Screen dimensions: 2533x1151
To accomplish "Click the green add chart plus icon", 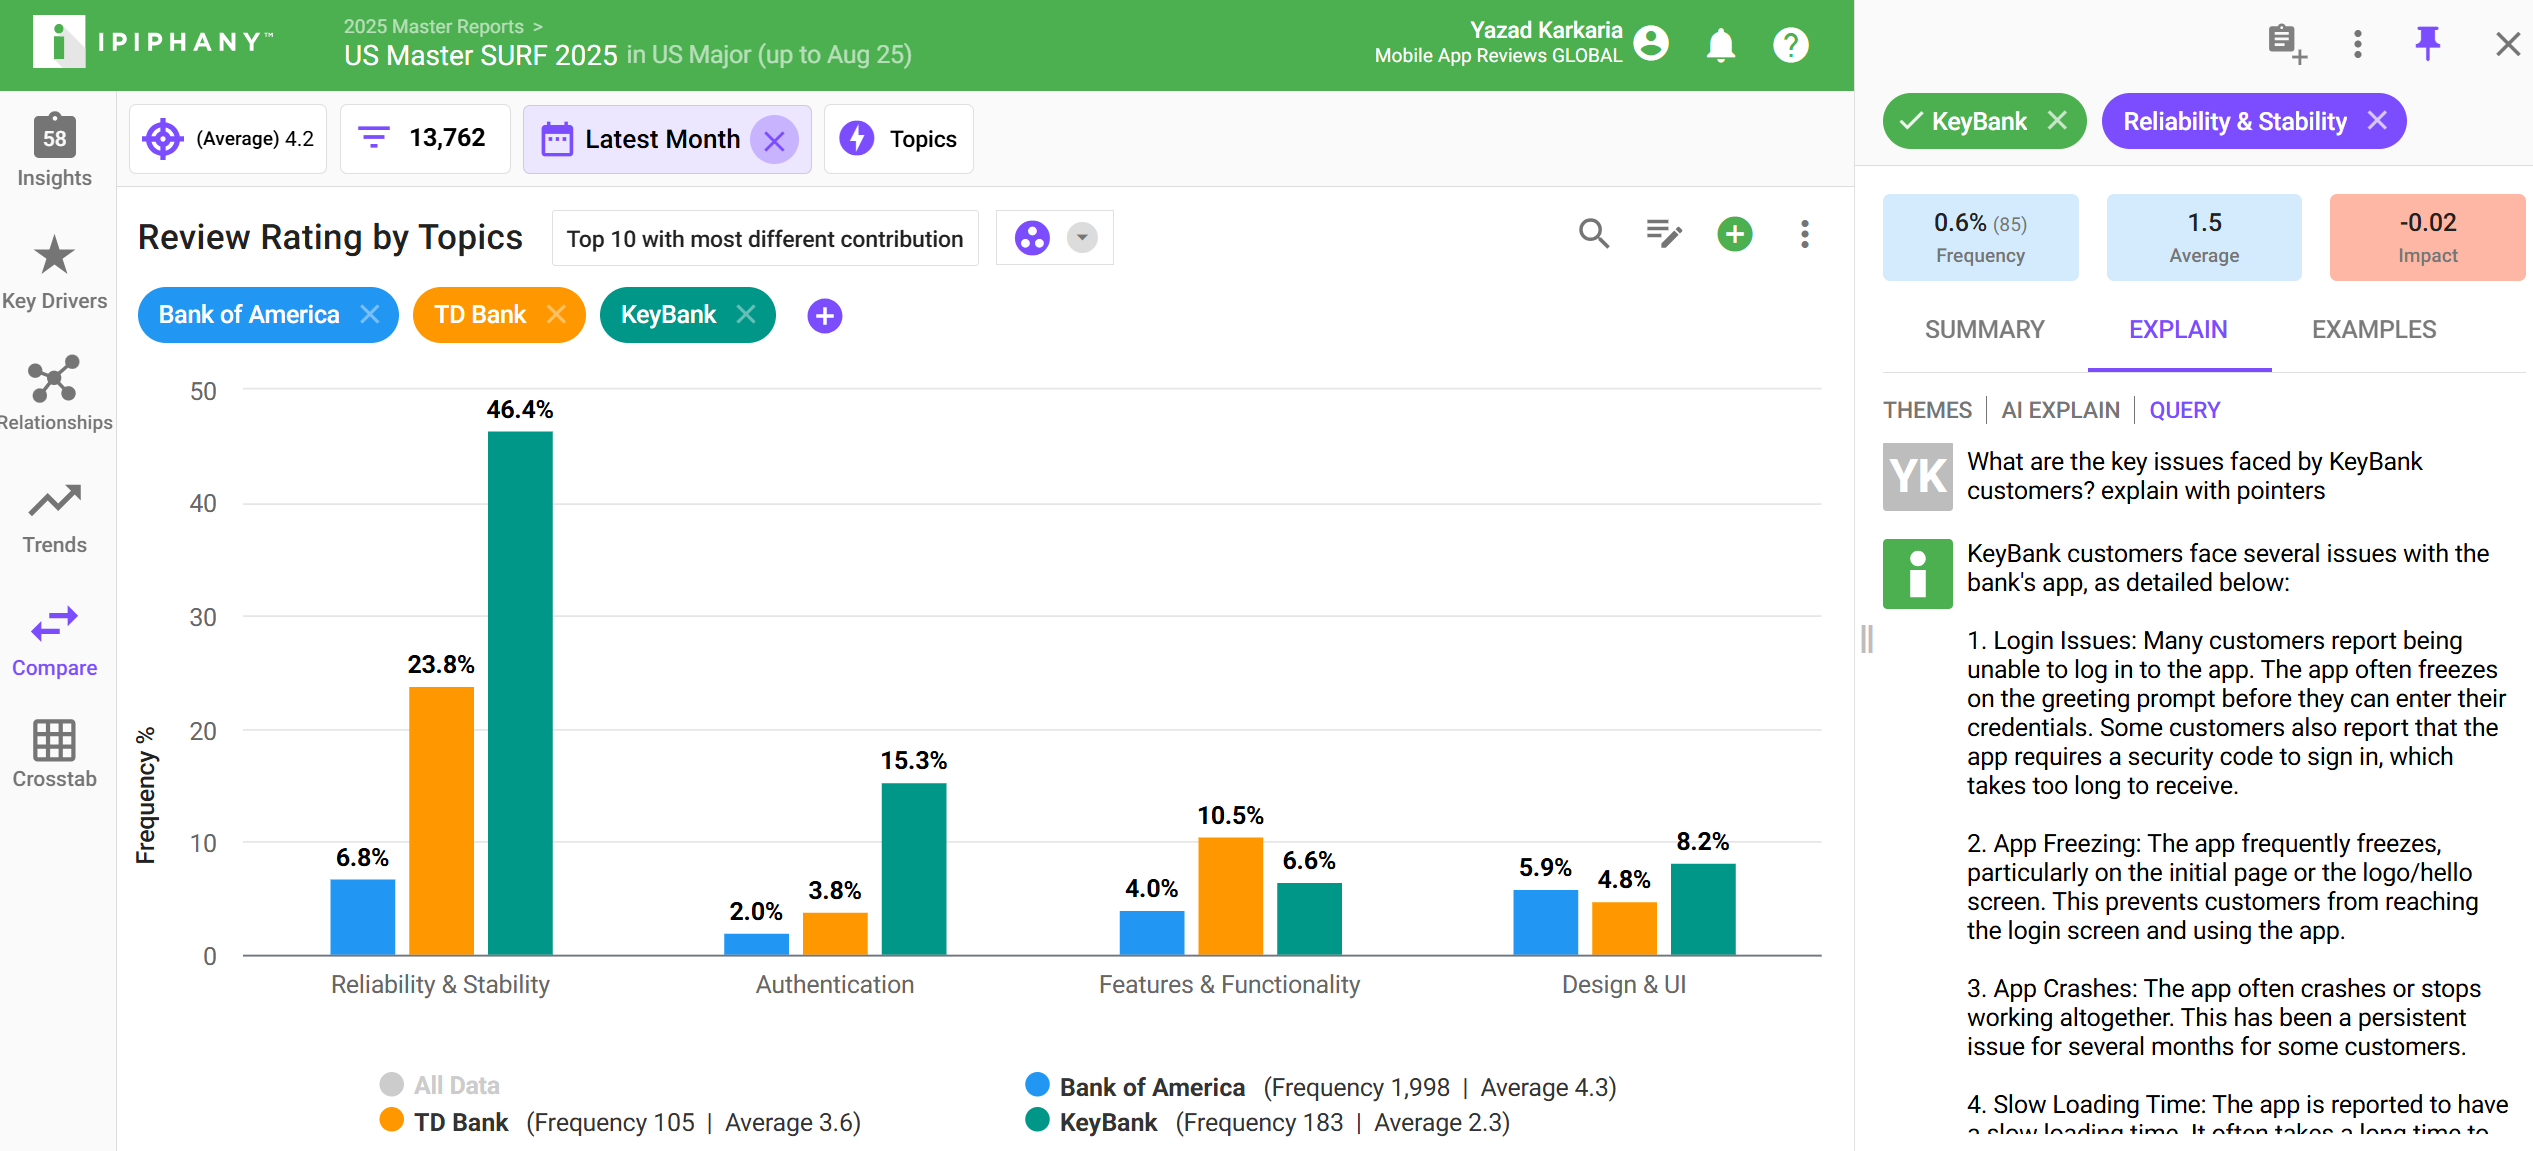I will [1734, 234].
